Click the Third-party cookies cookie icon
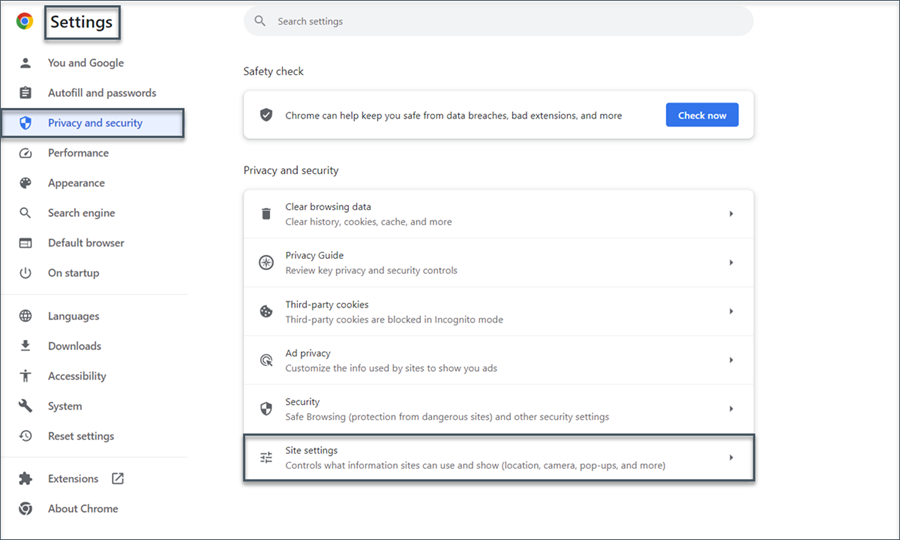This screenshot has height=540, width=900. 266,311
